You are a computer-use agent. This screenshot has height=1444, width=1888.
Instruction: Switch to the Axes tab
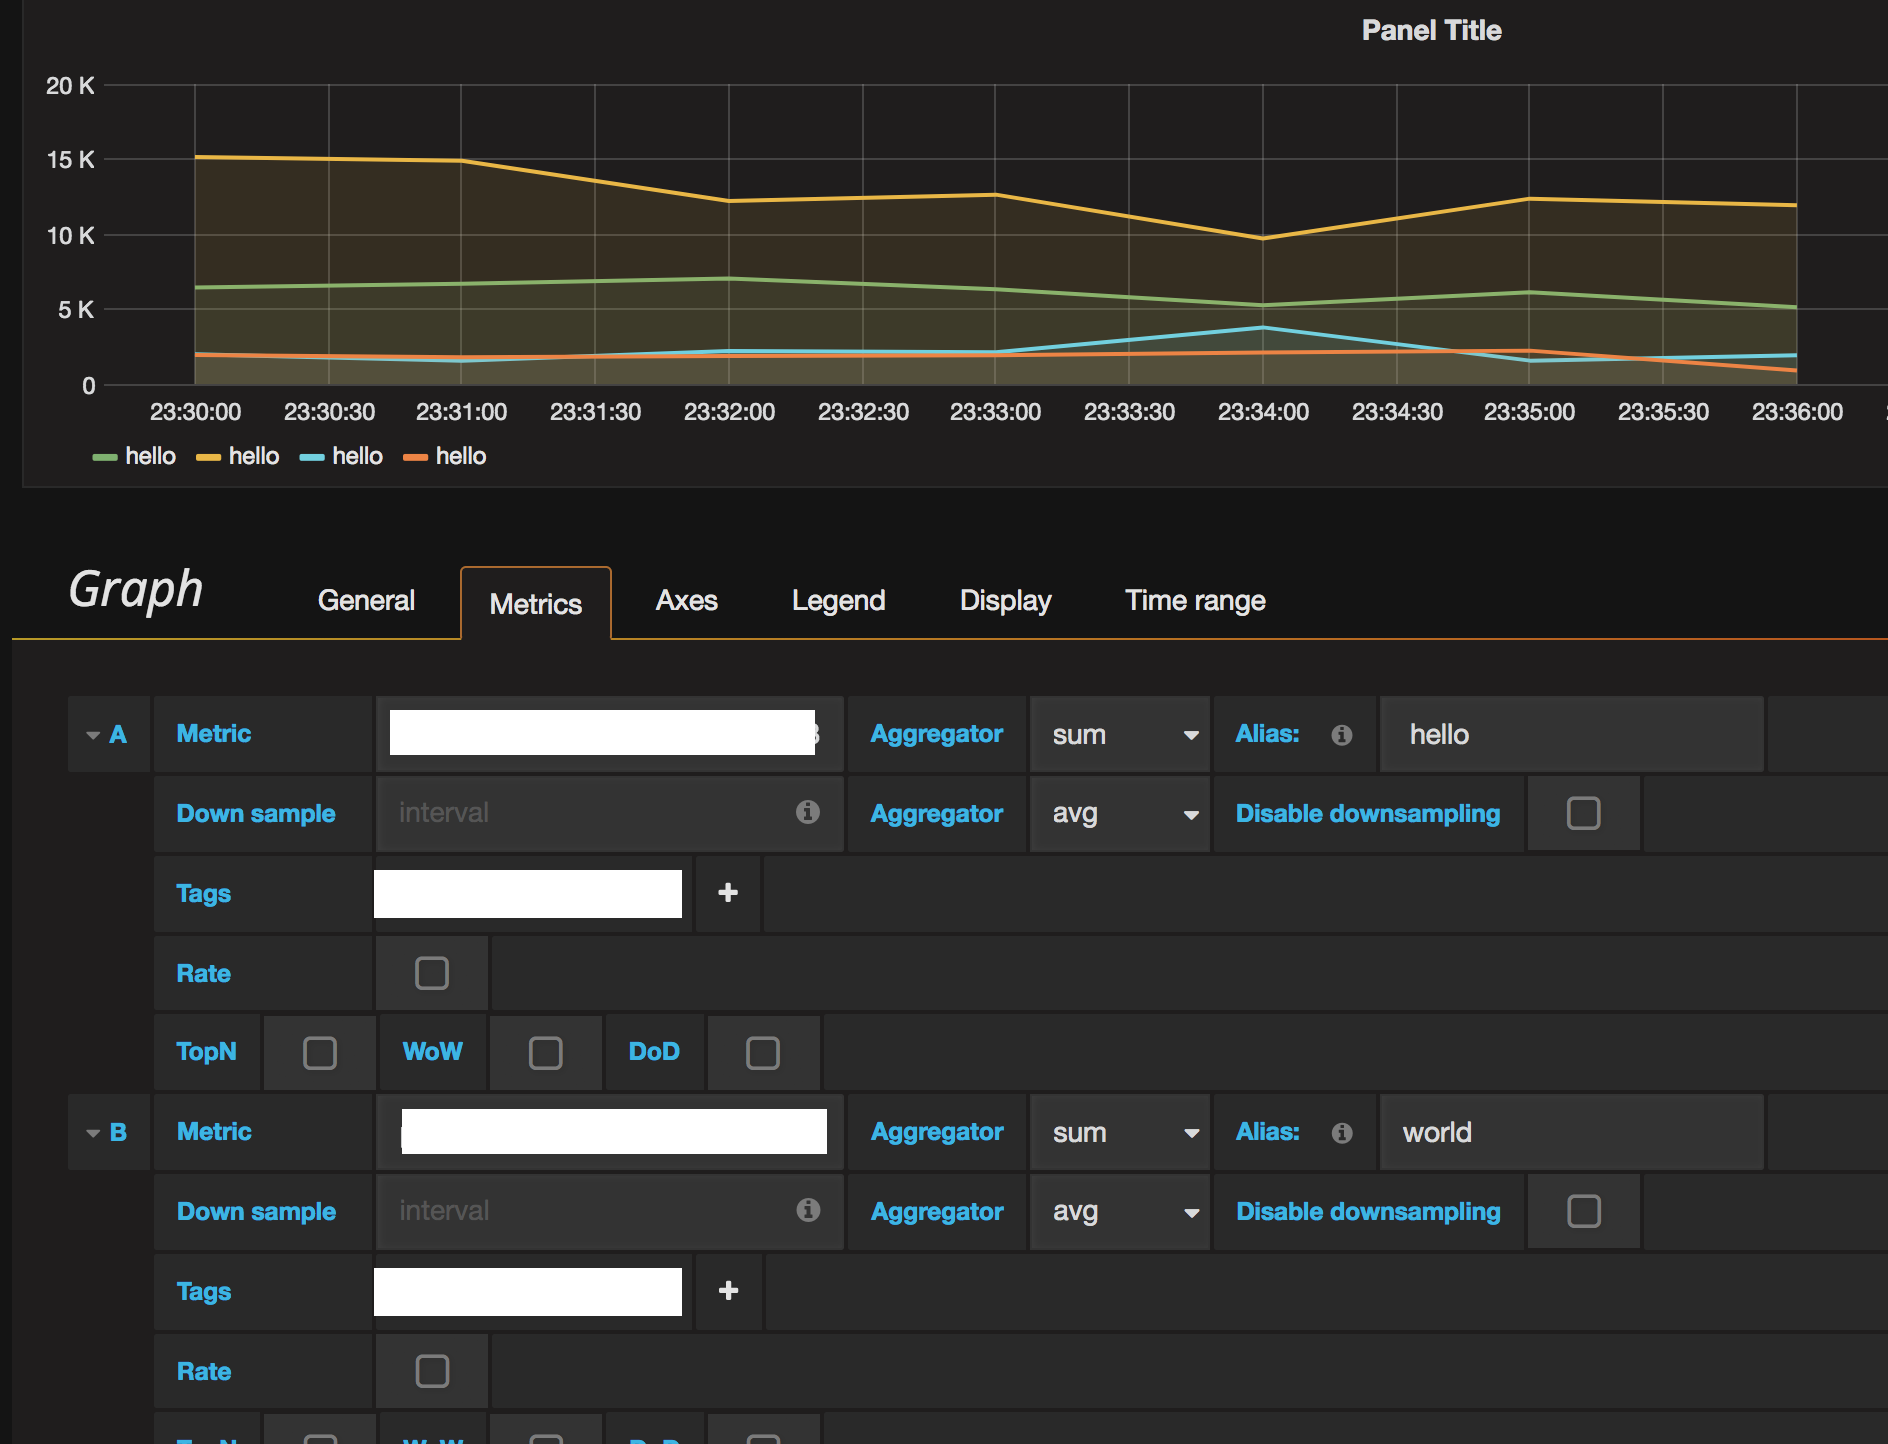tap(686, 600)
